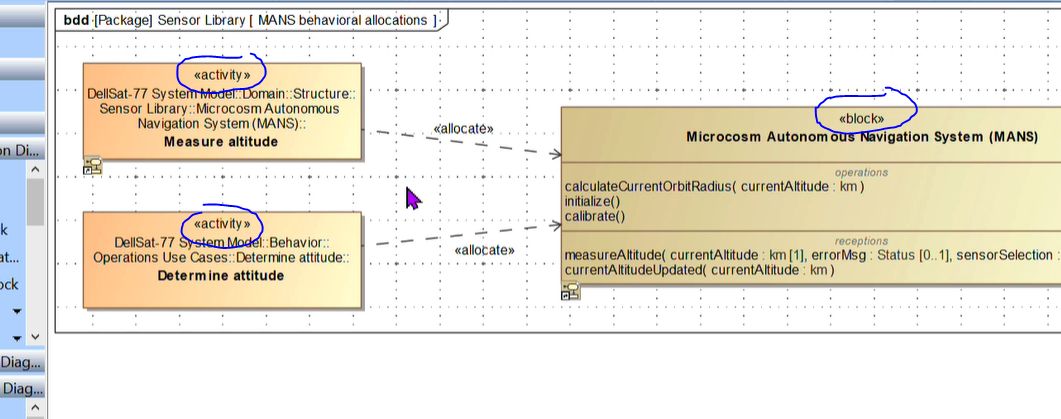1061x419 pixels.
Task: Click the 'Operations Use Cases::Determine attitude::' qualified name
Action: click(x=221, y=257)
